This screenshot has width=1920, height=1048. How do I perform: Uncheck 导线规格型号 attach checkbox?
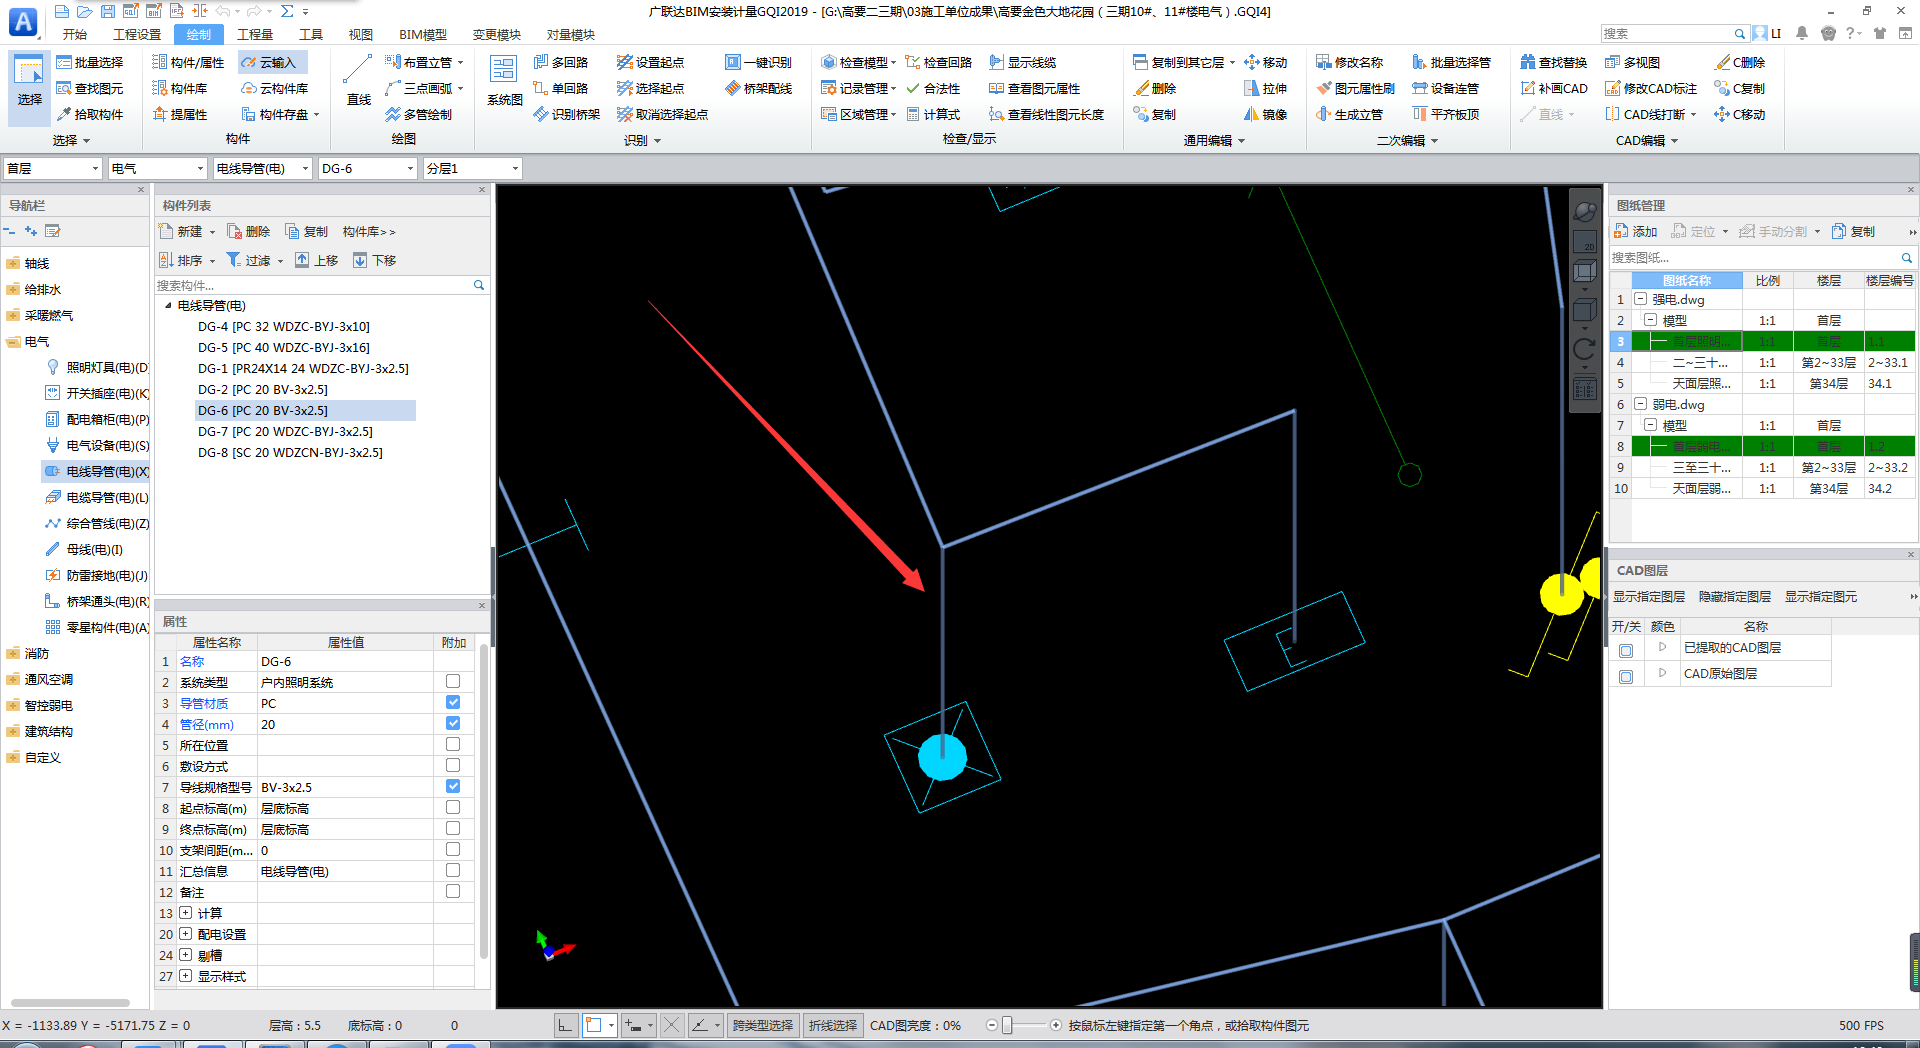click(x=453, y=786)
